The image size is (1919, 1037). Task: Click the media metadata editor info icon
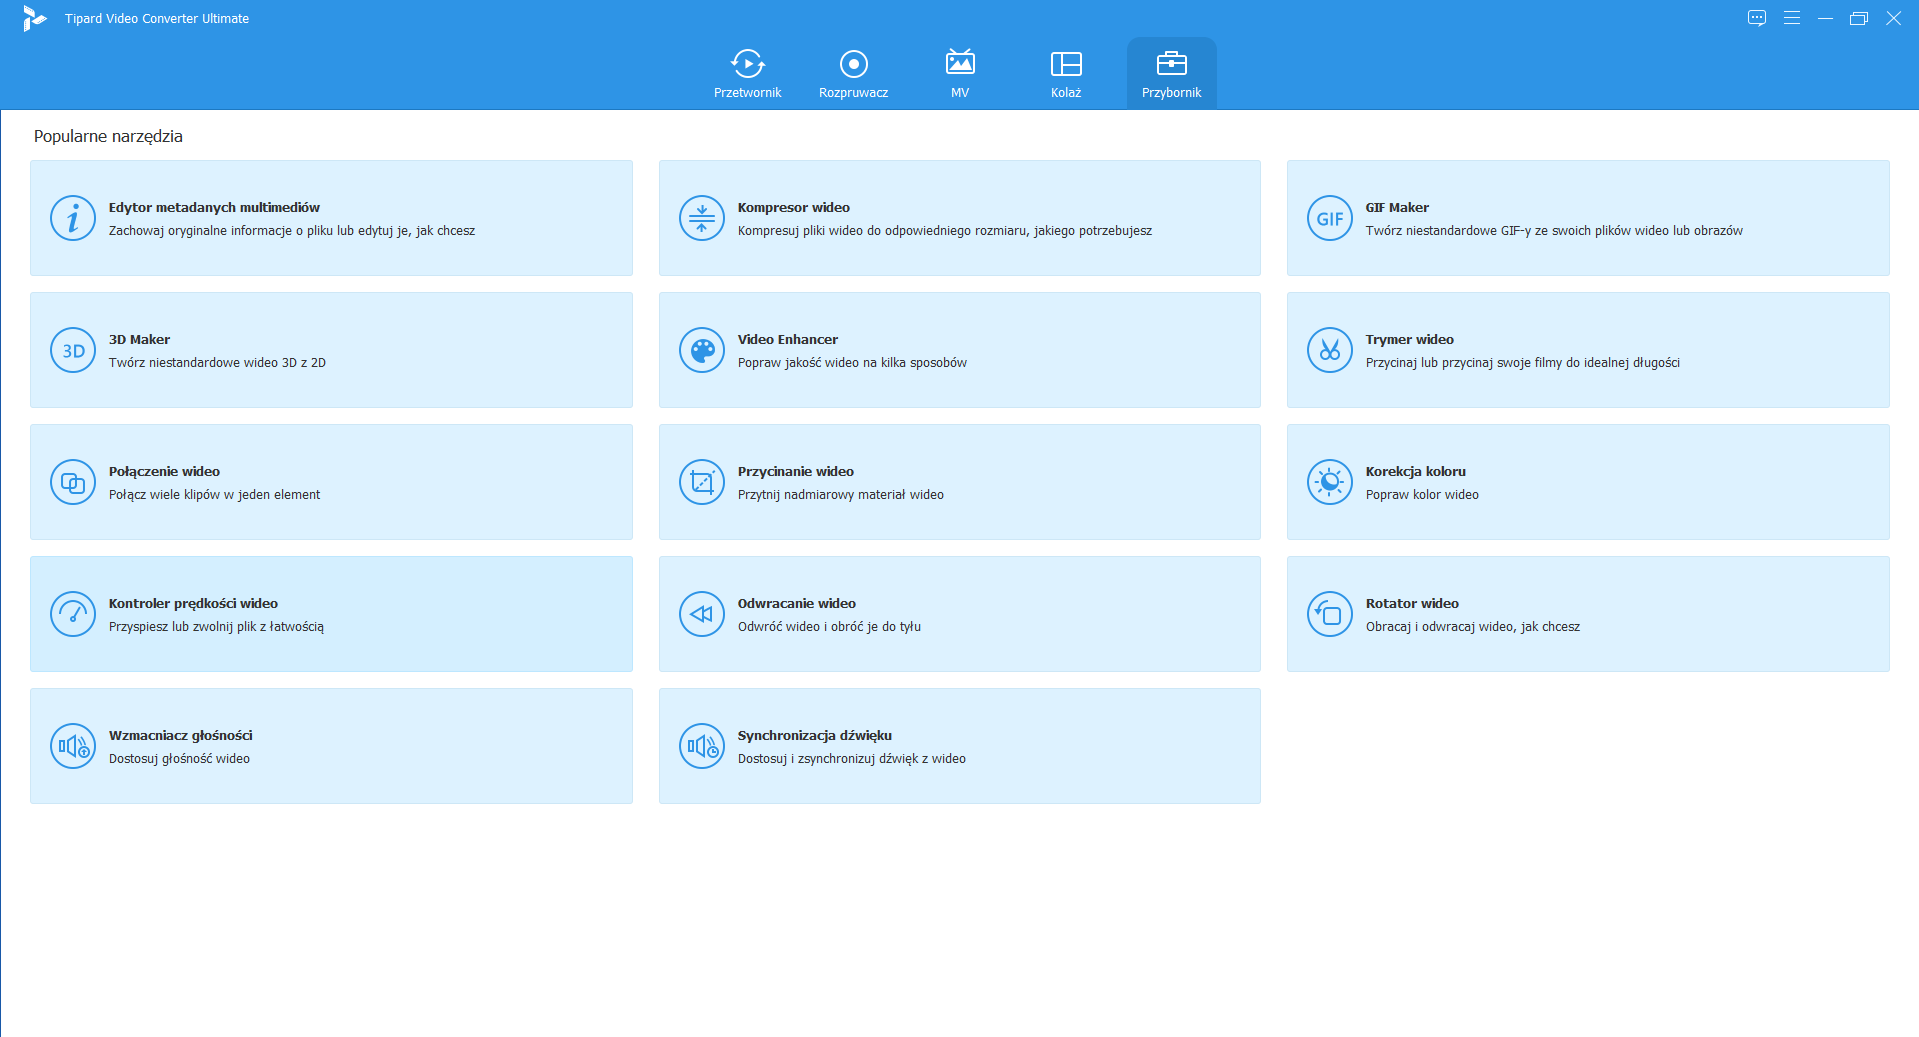click(x=73, y=218)
